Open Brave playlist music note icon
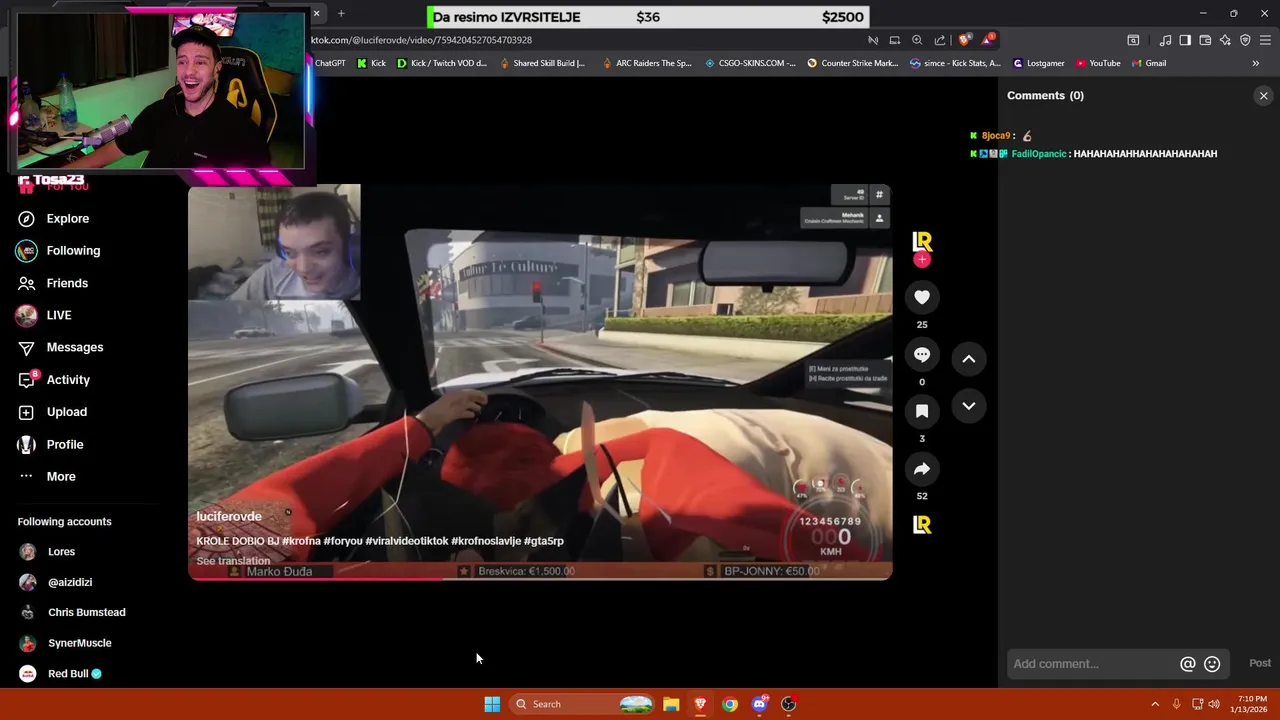This screenshot has height=720, width=1280. (1165, 40)
